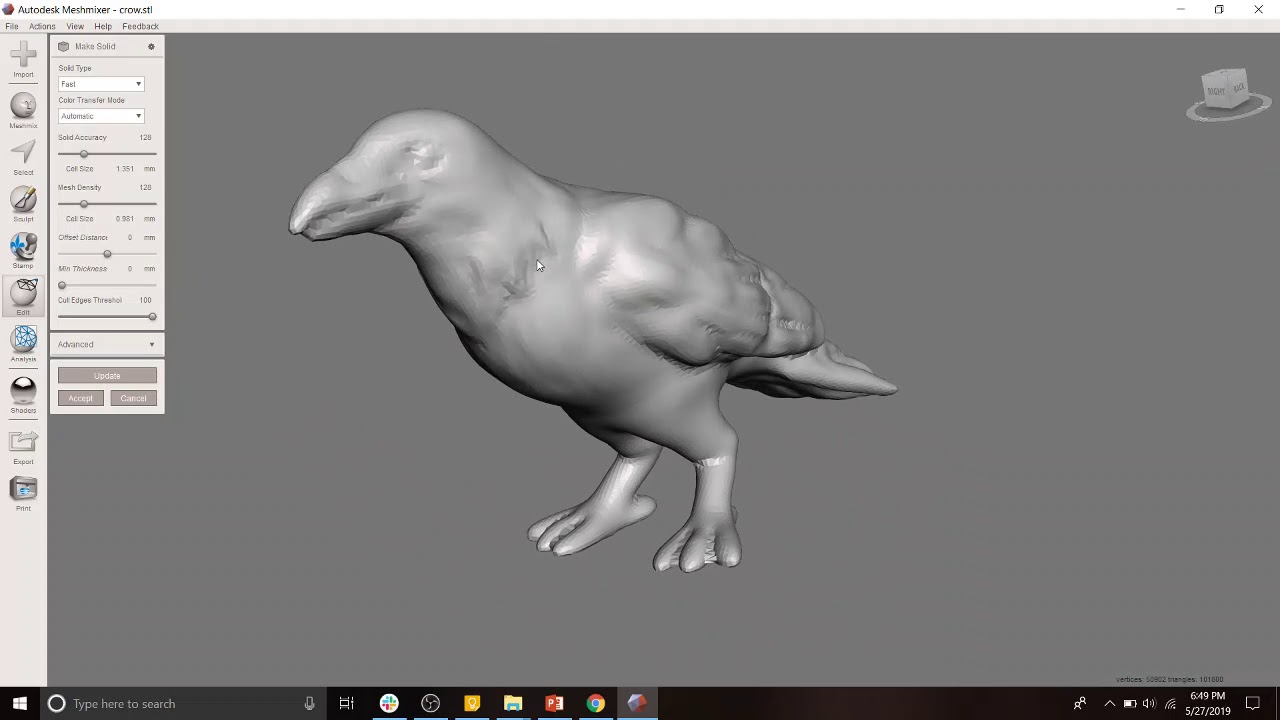
Task: Open Google Chrome from the taskbar
Action: pyautogui.click(x=595, y=704)
